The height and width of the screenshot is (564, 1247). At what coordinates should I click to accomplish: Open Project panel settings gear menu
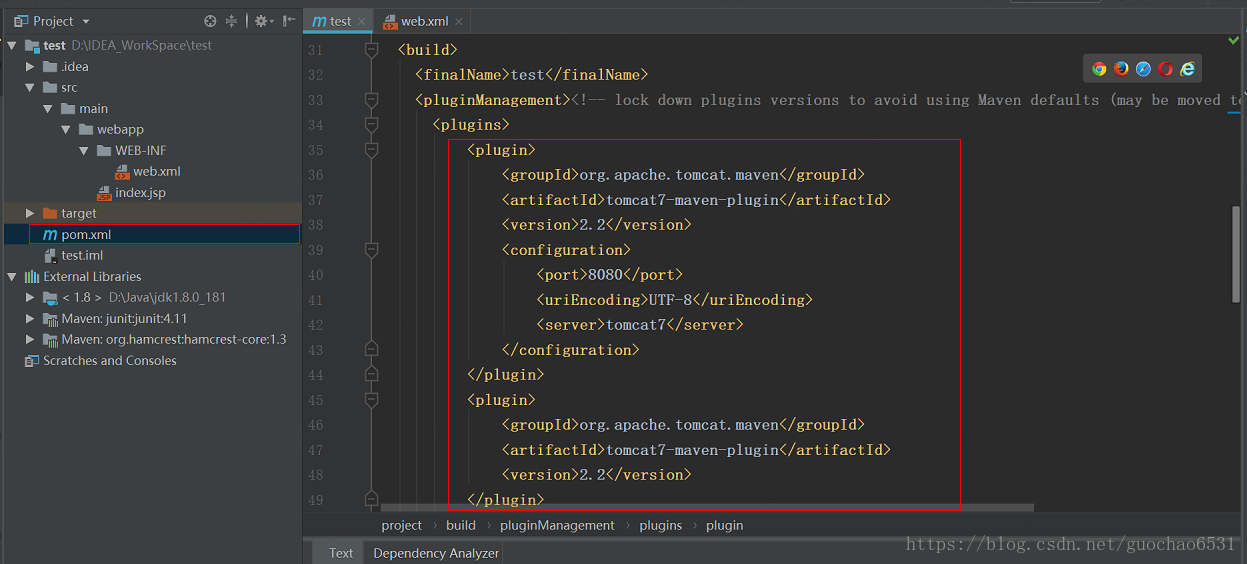[x=262, y=21]
